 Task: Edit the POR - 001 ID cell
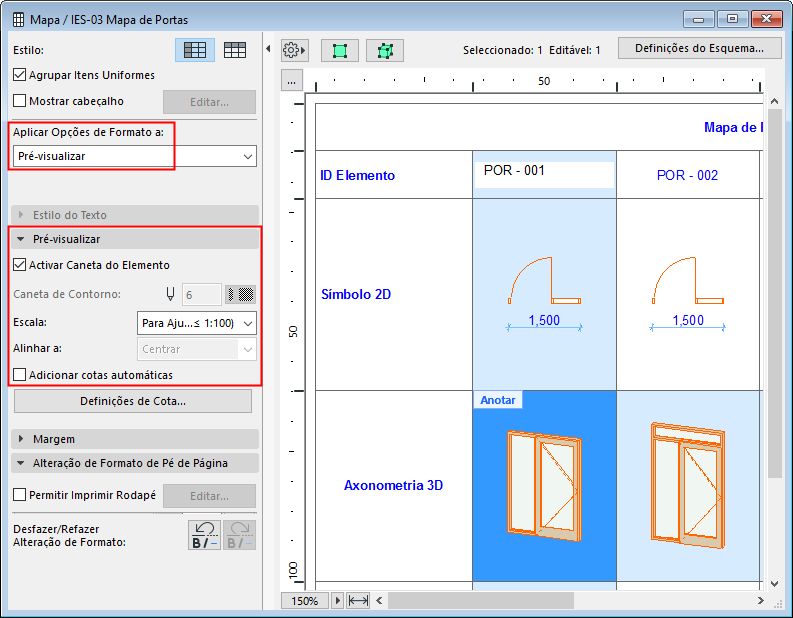544,175
